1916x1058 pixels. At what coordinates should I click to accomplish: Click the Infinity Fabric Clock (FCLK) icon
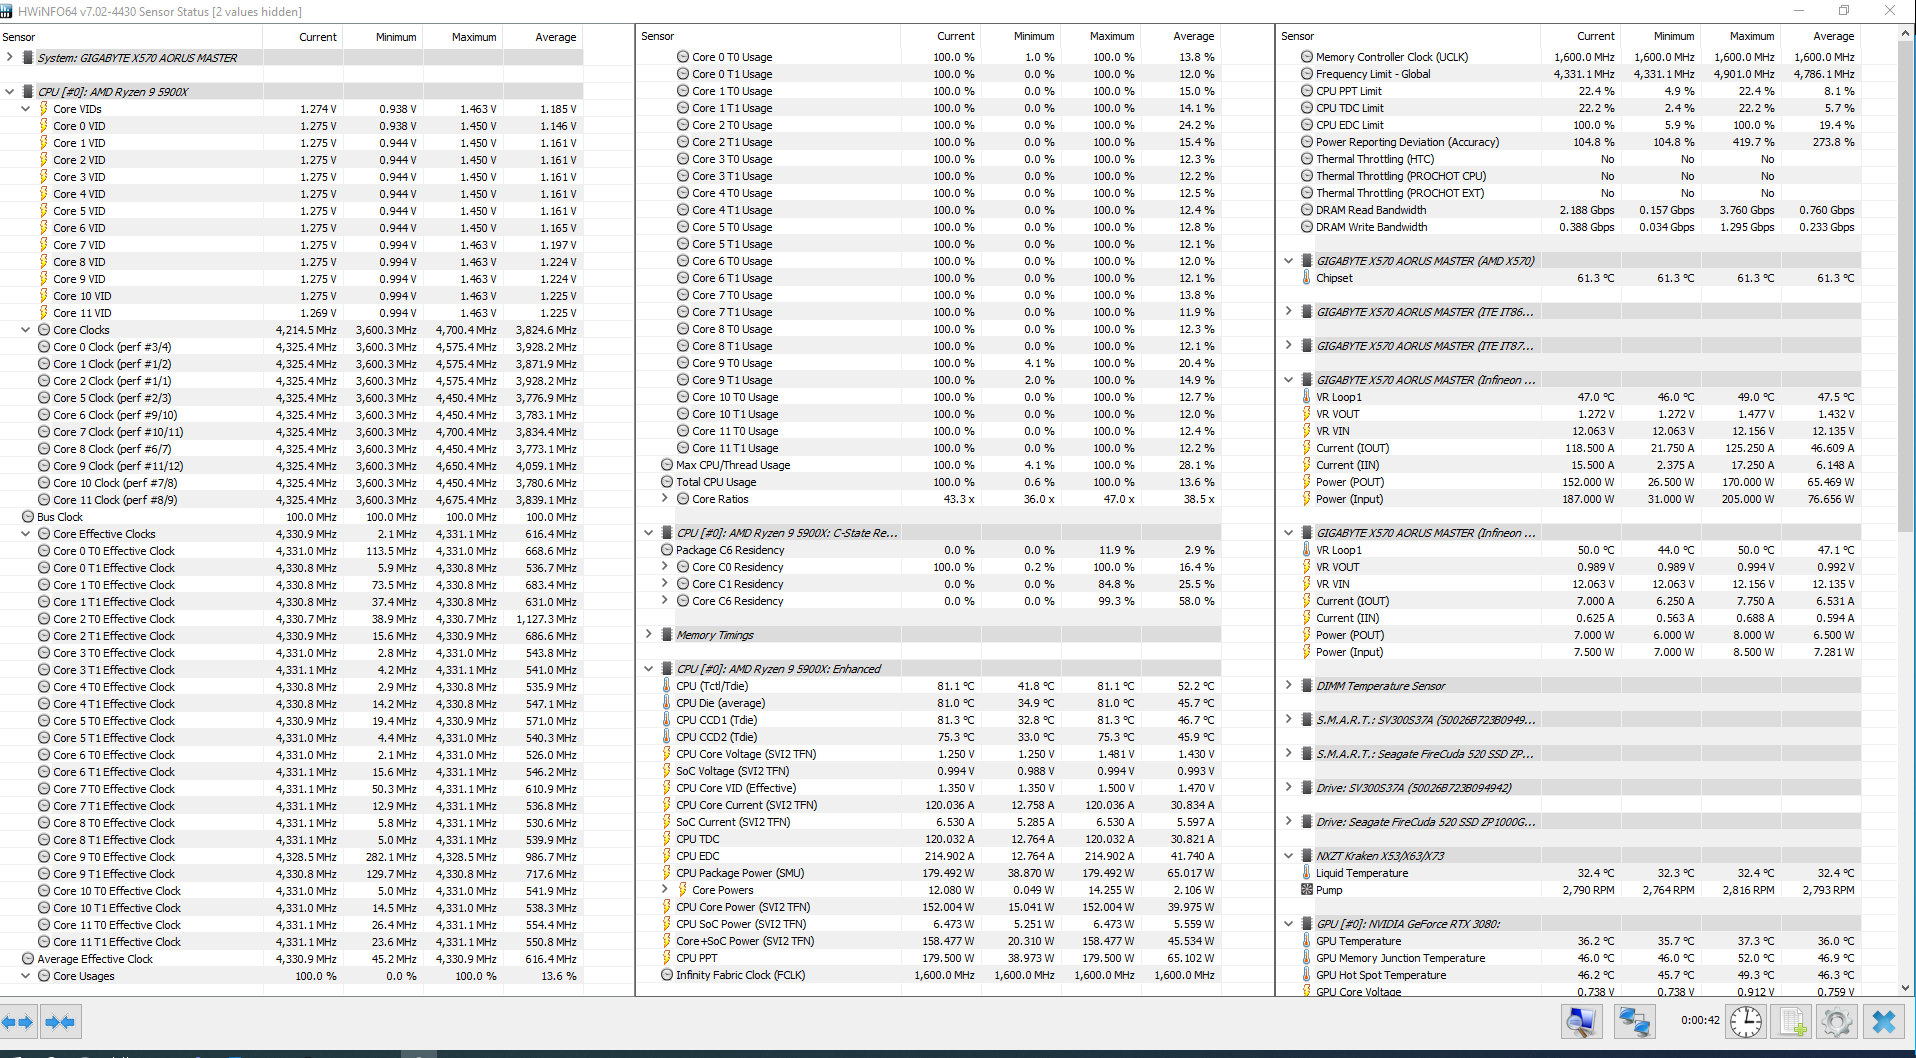coord(667,975)
